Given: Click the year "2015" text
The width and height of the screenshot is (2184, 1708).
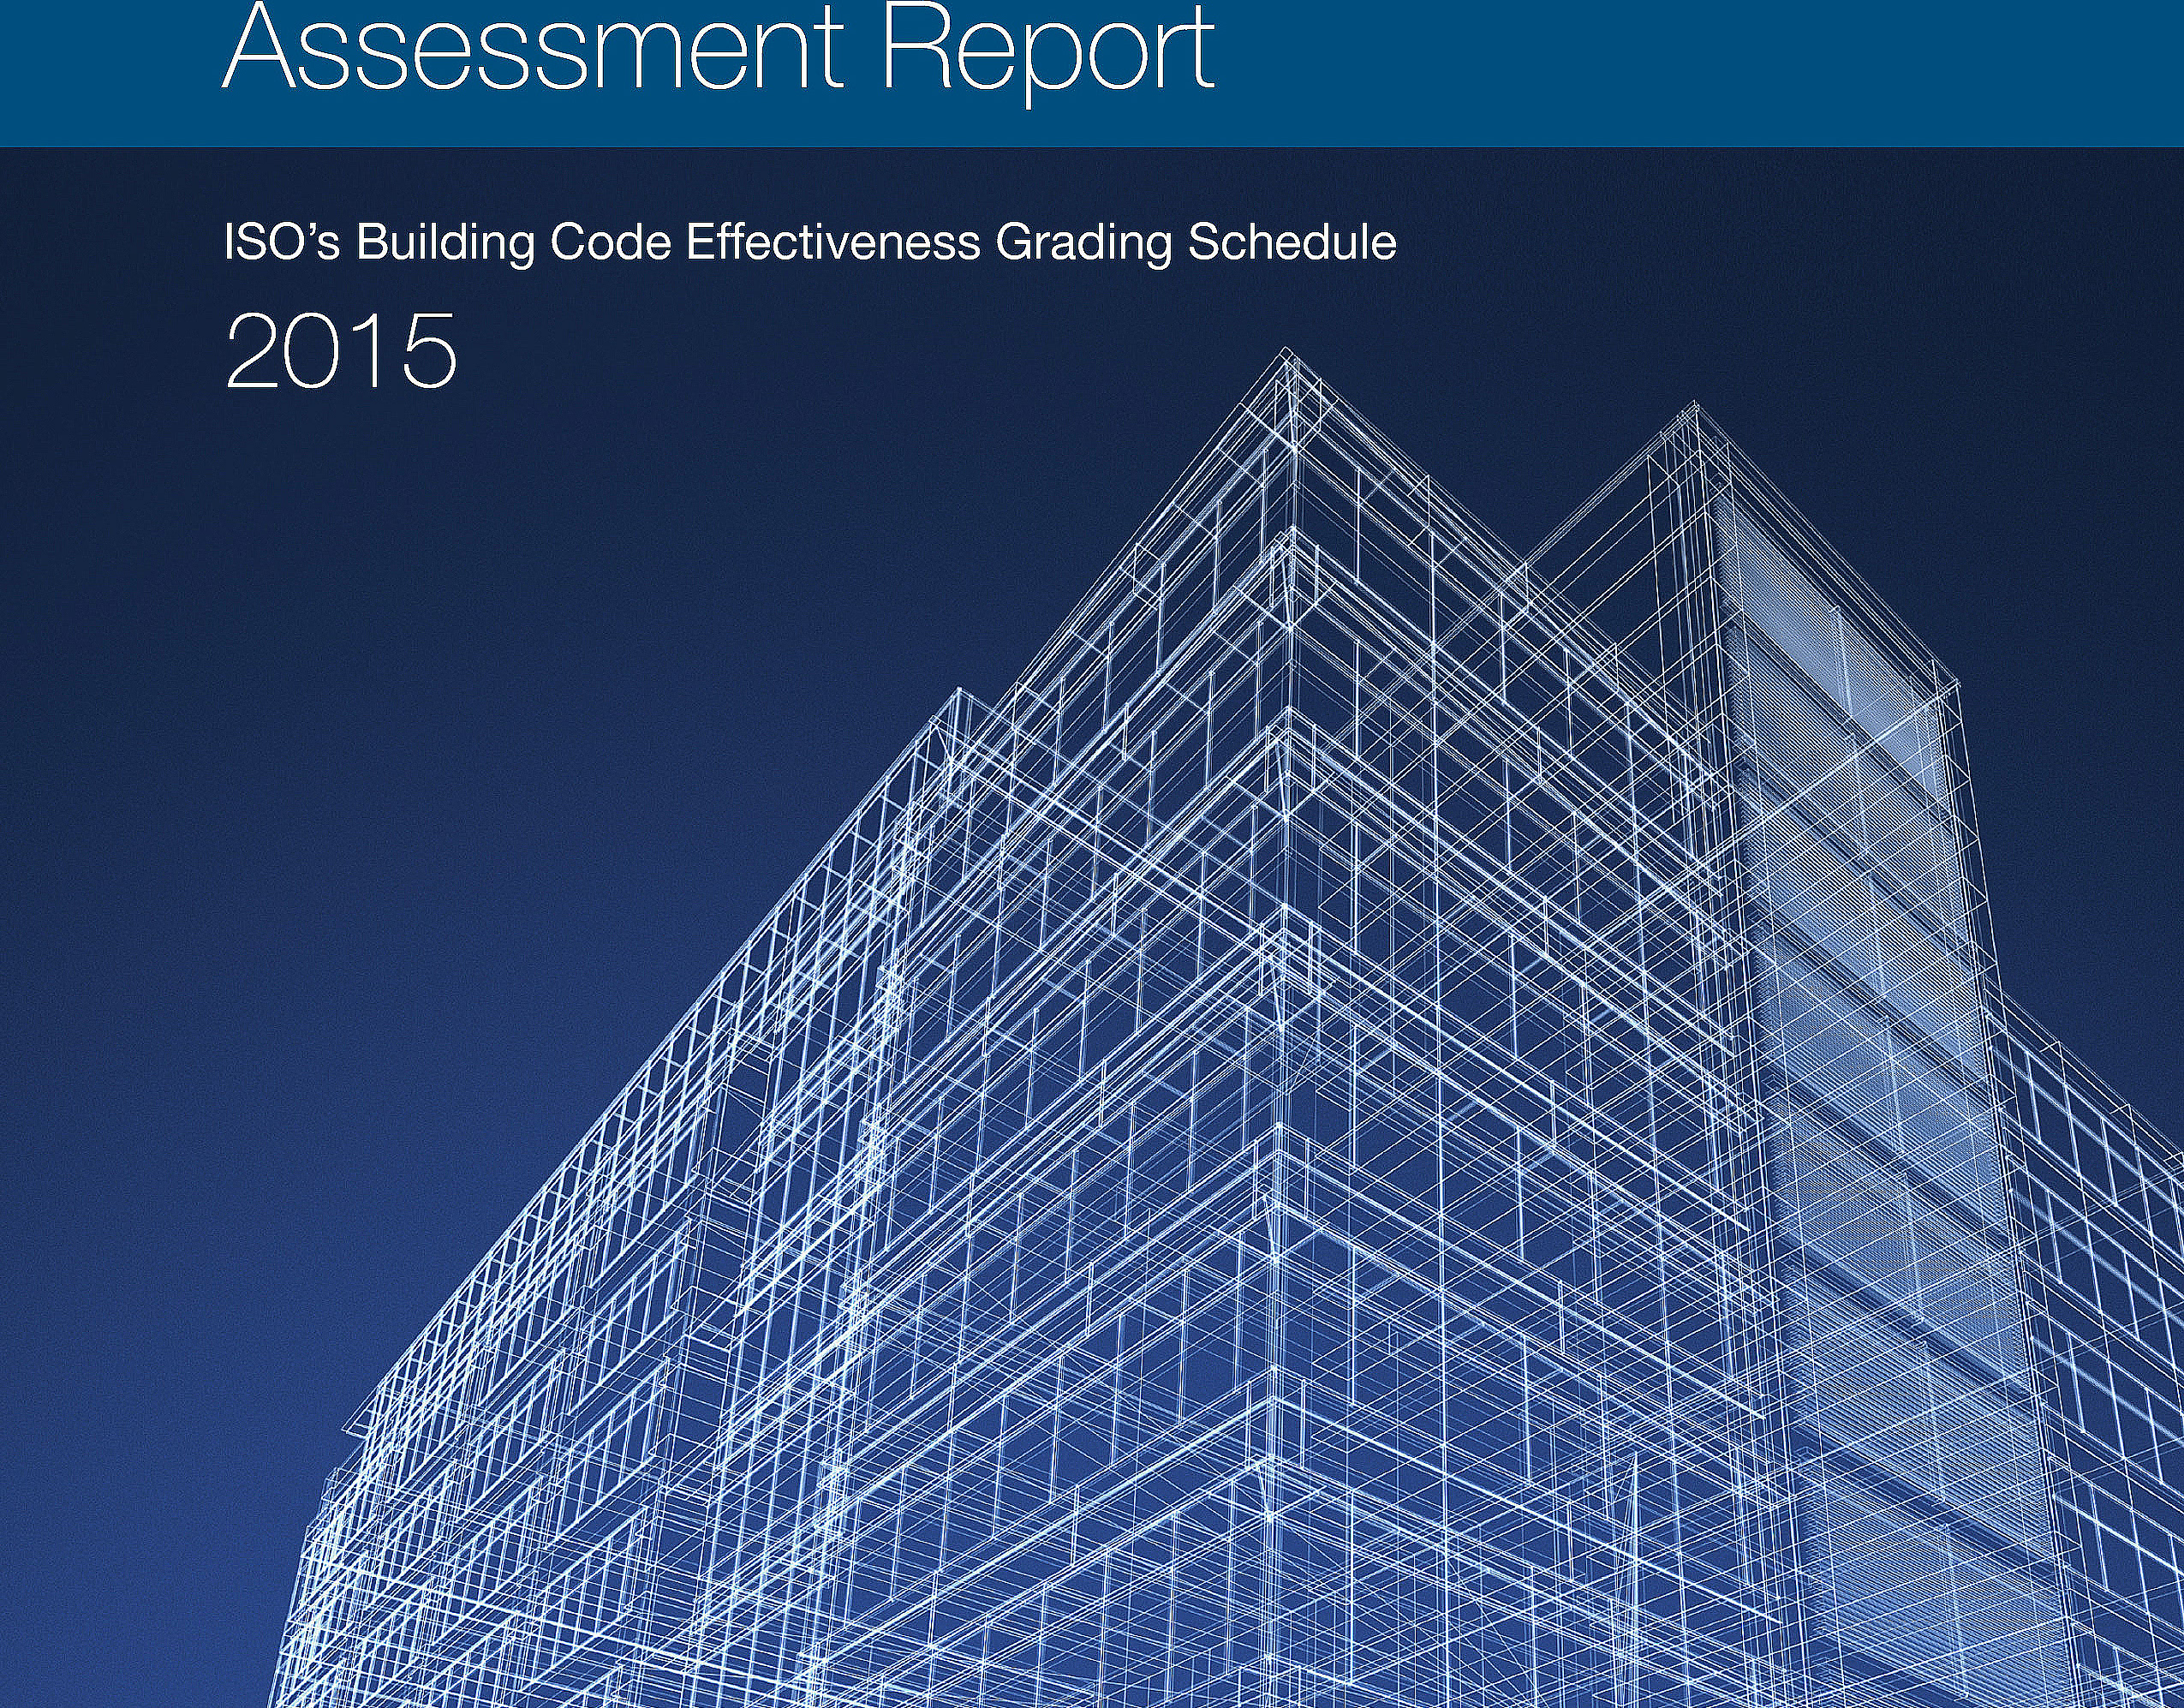Looking at the screenshot, I should 341,351.
